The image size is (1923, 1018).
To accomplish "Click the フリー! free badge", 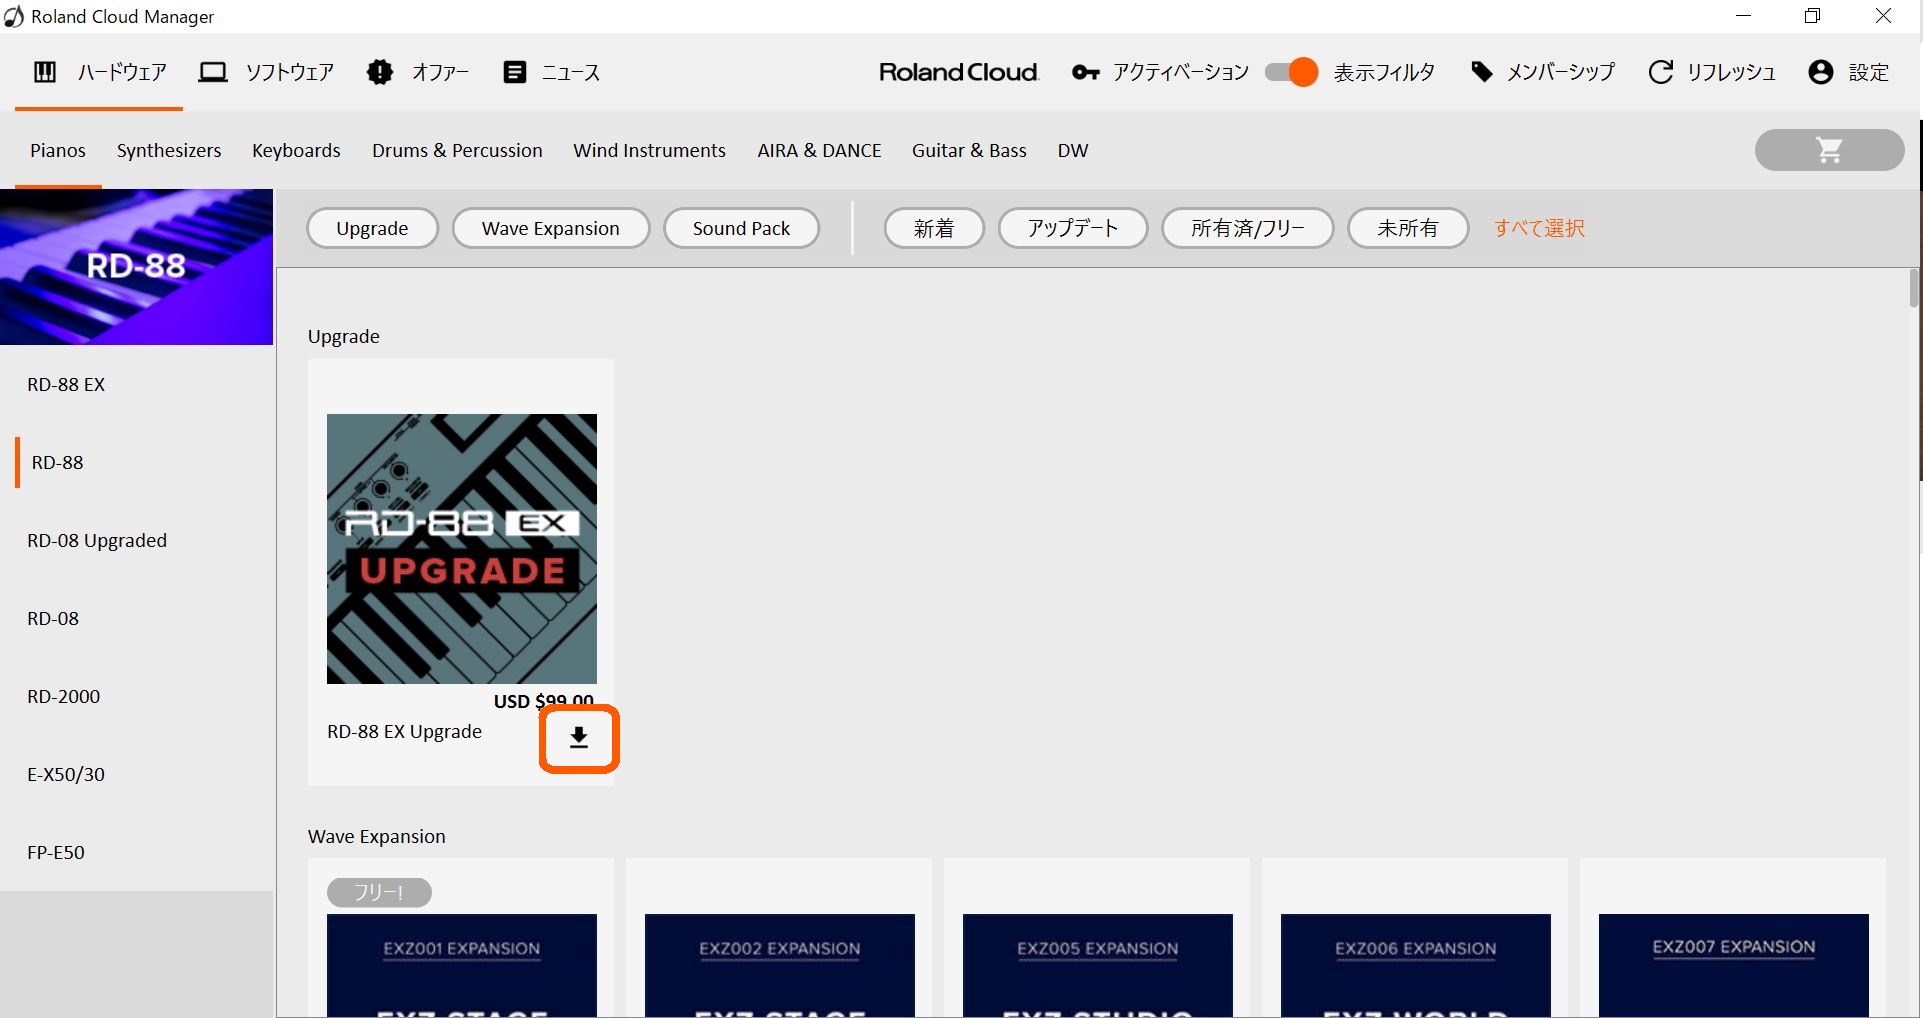I will tap(379, 892).
